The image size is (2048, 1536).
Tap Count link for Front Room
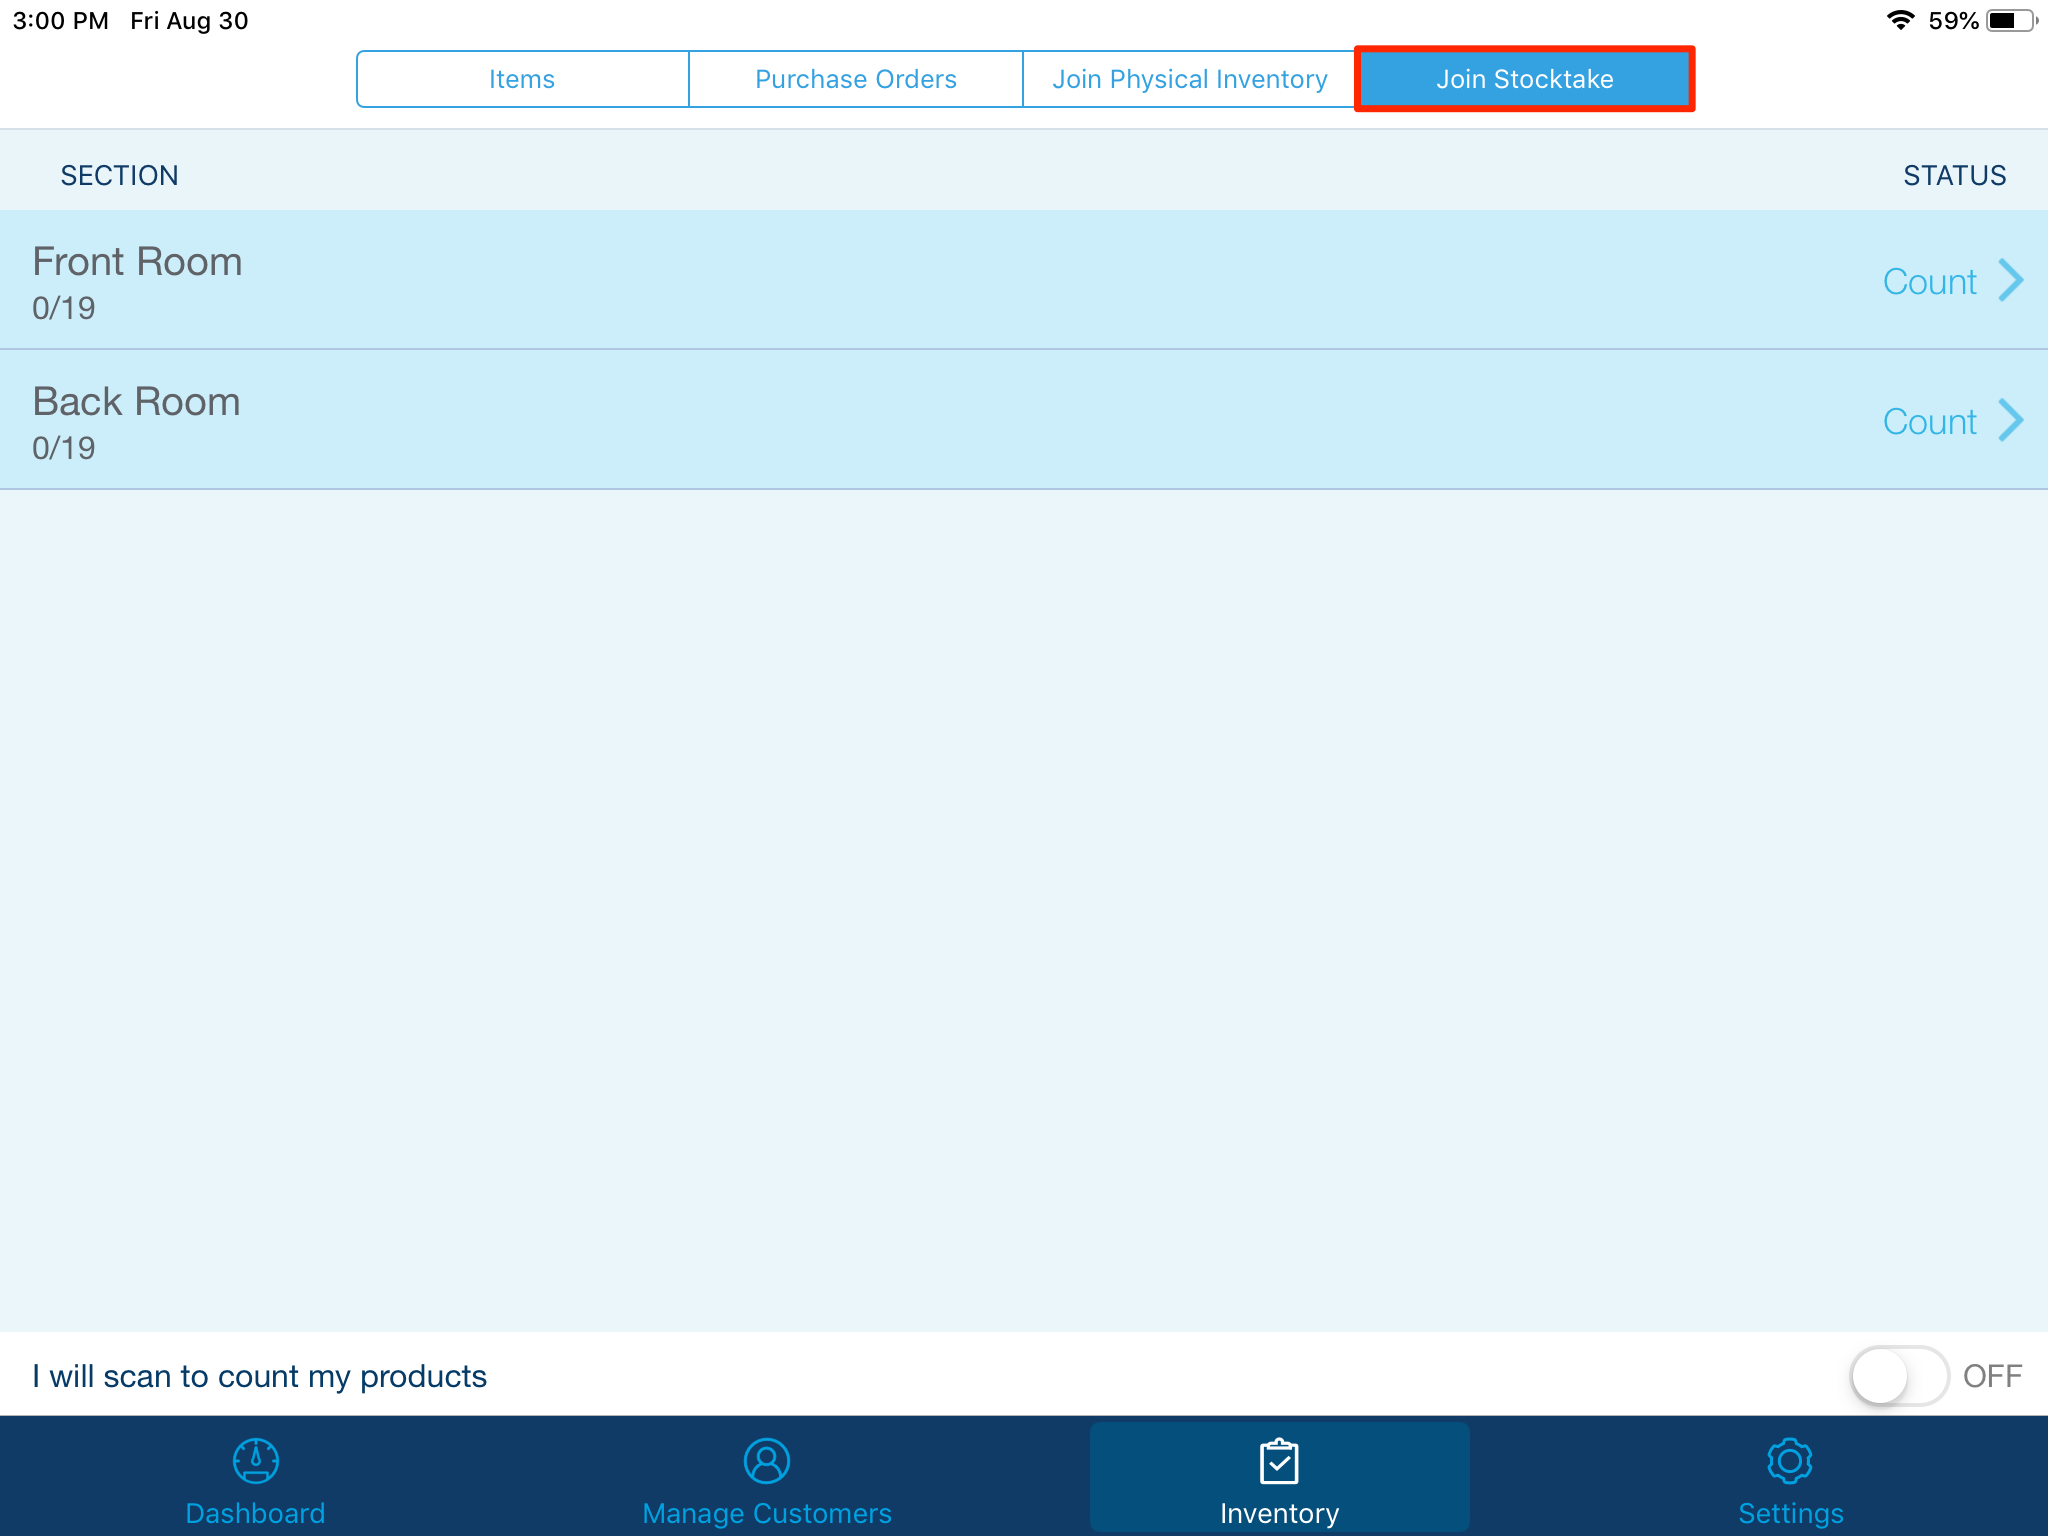point(1929,282)
